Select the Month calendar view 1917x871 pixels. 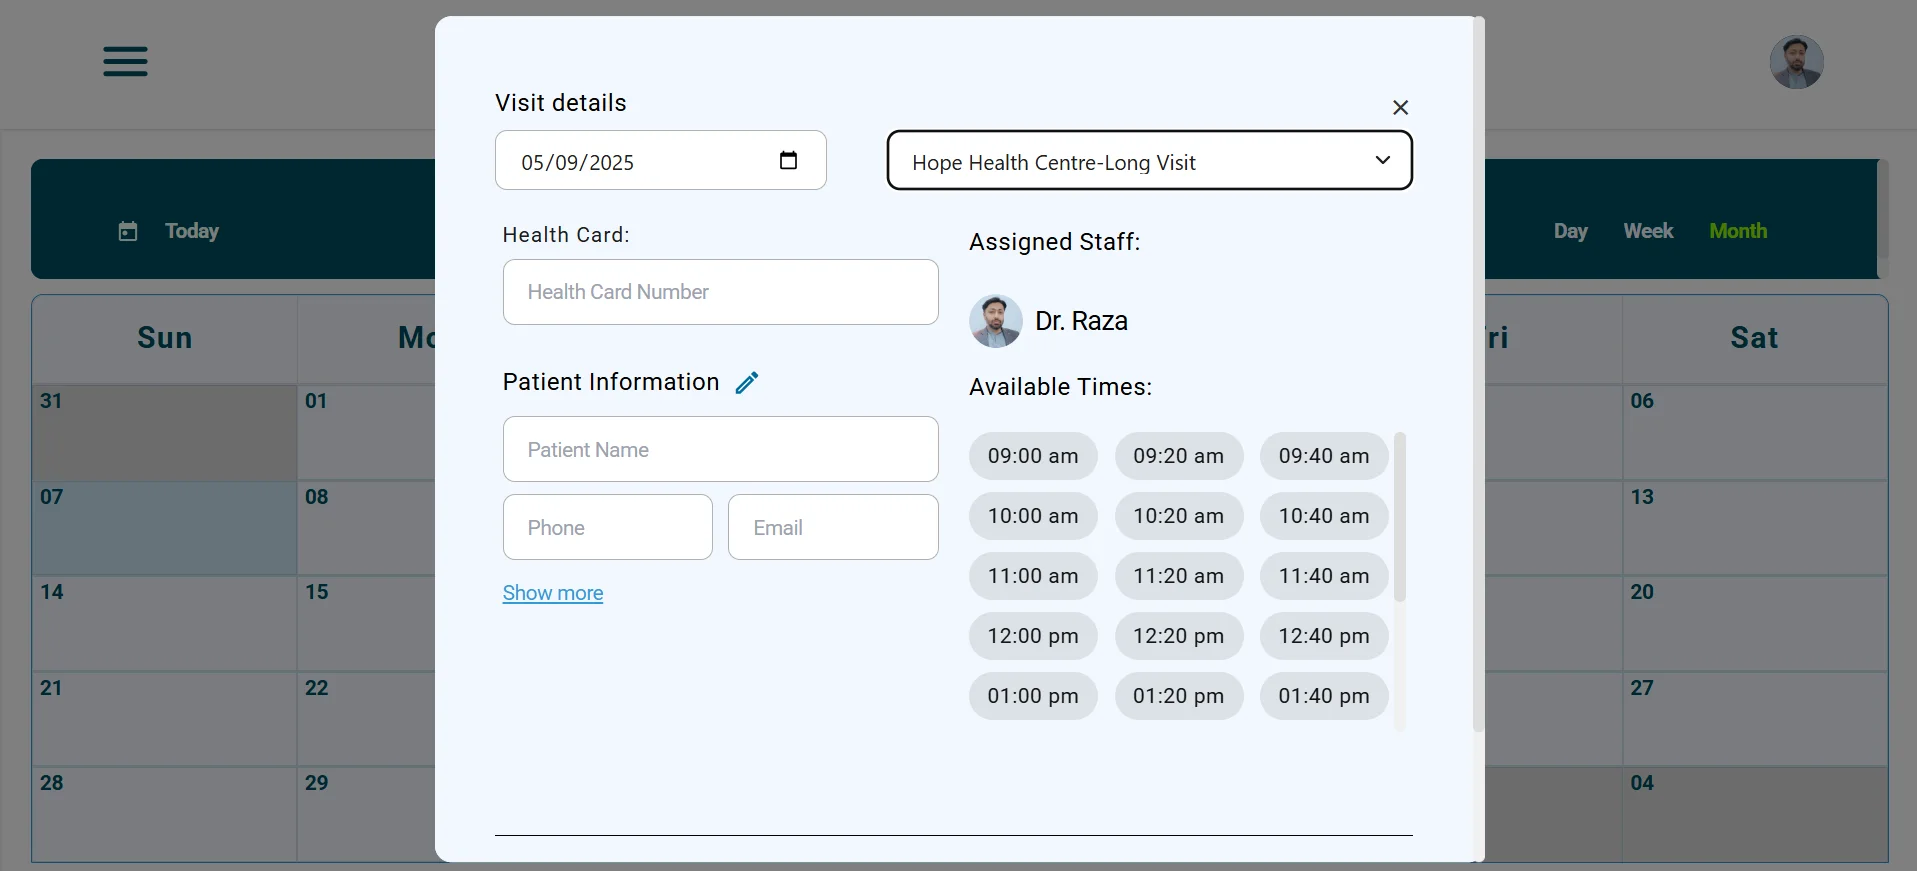tap(1737, 231)
